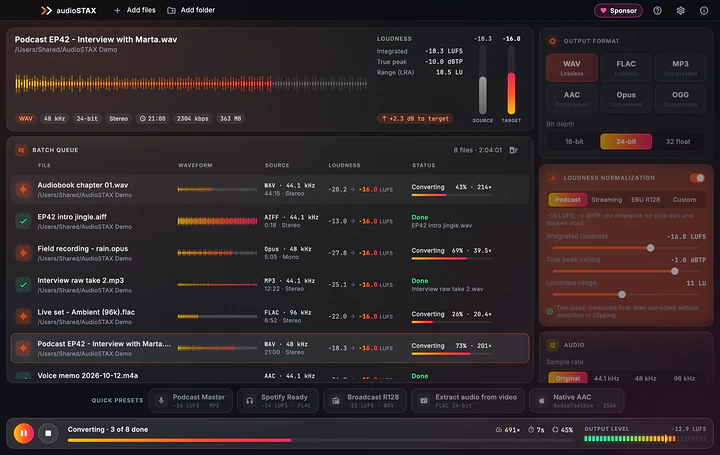Click the Broadcast R128 preset icon
Image resolution: width=720 pixels, height=455 pixels.
(x=336, y=400)
